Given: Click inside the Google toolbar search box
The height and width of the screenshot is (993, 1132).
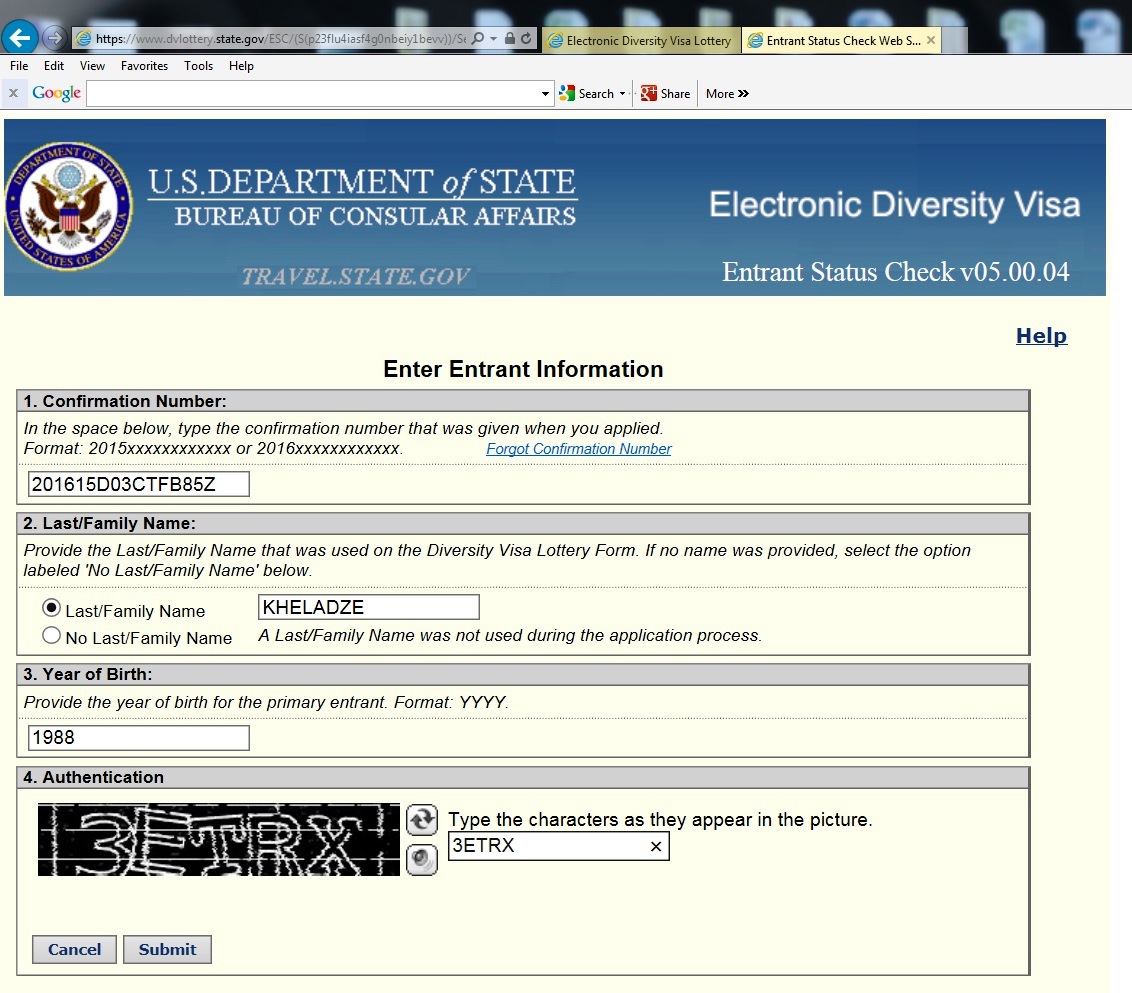Looking at the screenshot, I should click(x=312, y=93).
